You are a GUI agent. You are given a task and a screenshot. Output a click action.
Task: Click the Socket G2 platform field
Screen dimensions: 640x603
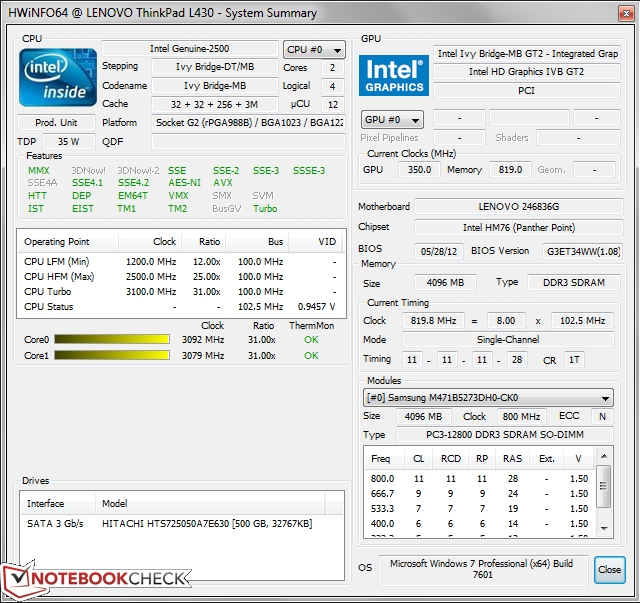click(249, 122)
